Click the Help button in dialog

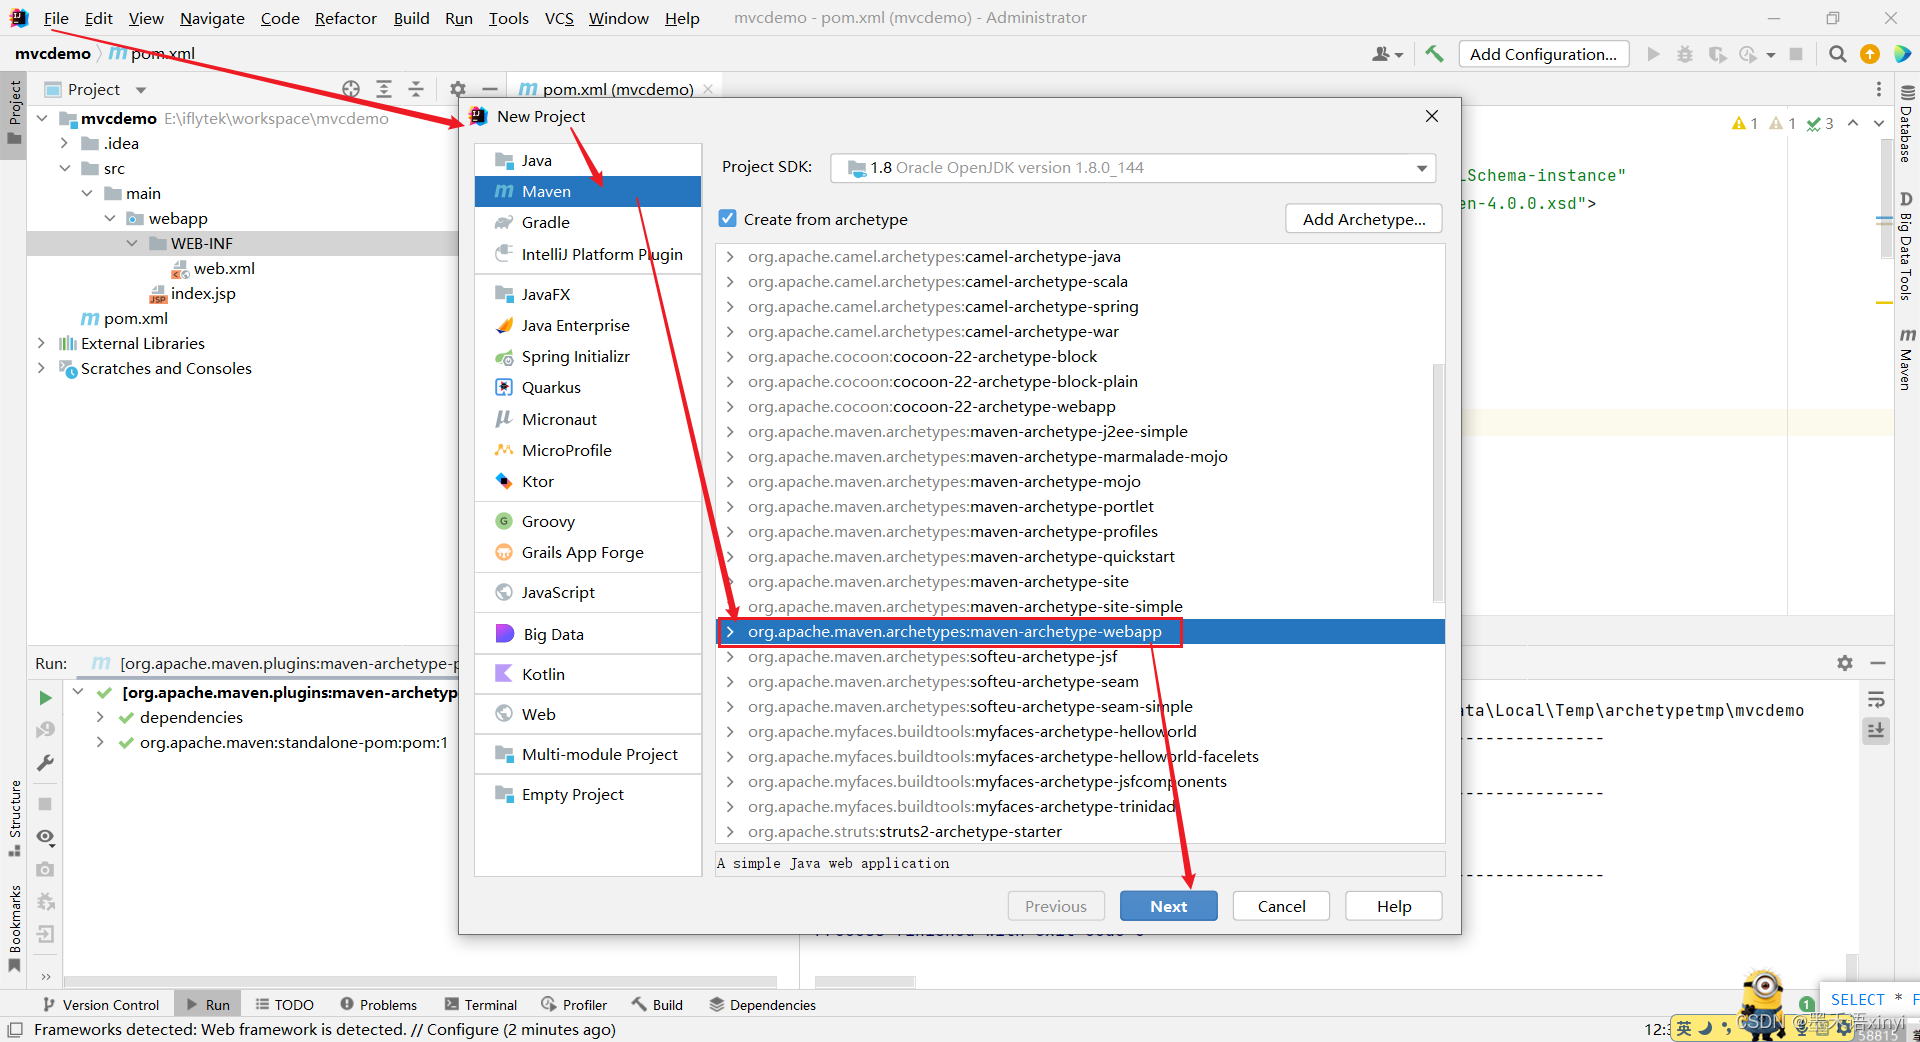tap(1394, 906)
